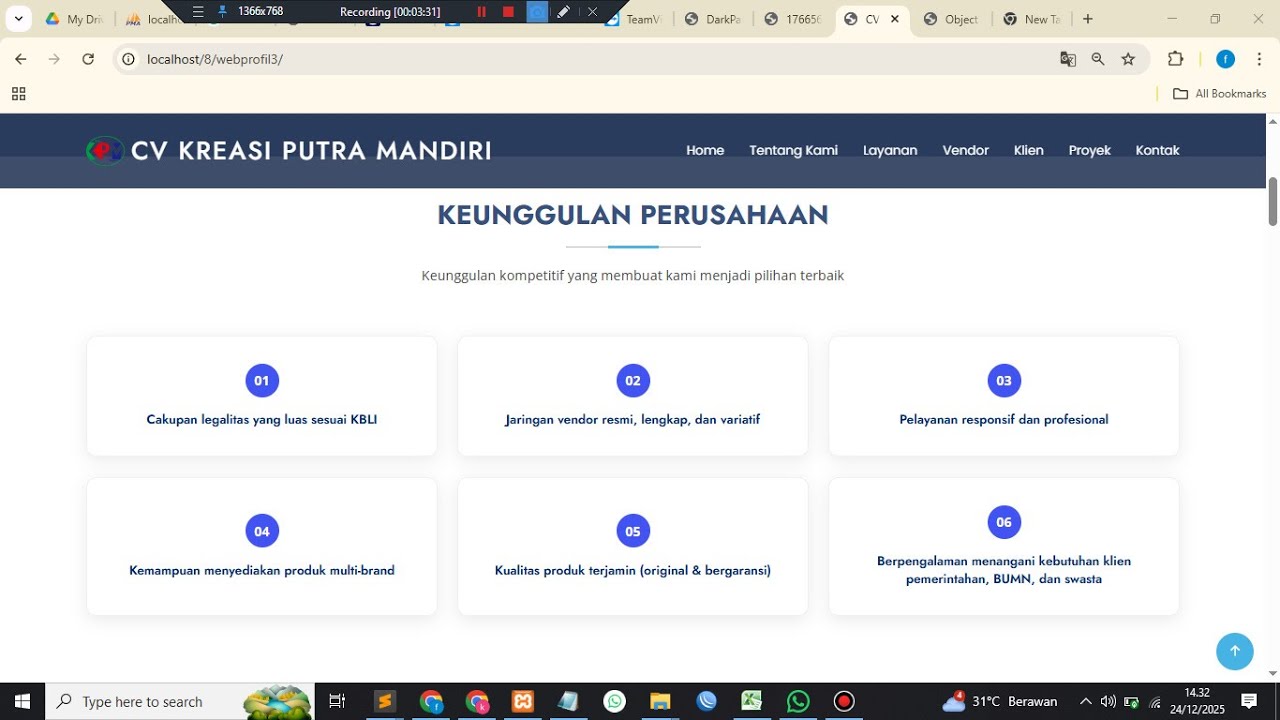Open Sublime Text from the taskbar

tap(385, 701)
